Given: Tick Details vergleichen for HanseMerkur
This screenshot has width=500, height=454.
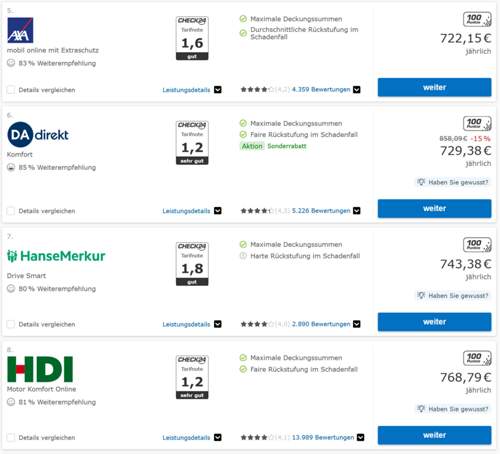Looking at the screenshot, I should pyautogui.click(x=11, y=324).
